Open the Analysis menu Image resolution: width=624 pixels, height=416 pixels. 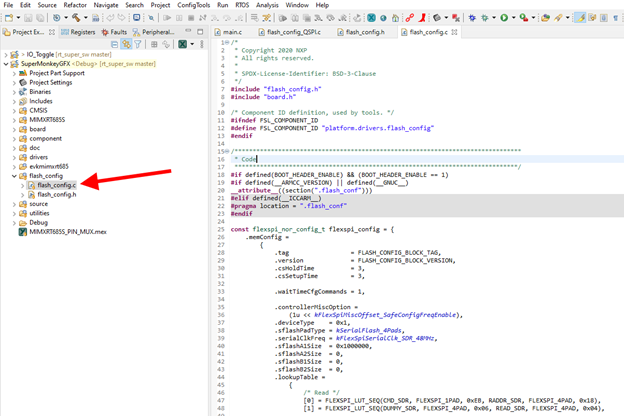(x=267, y=5)
